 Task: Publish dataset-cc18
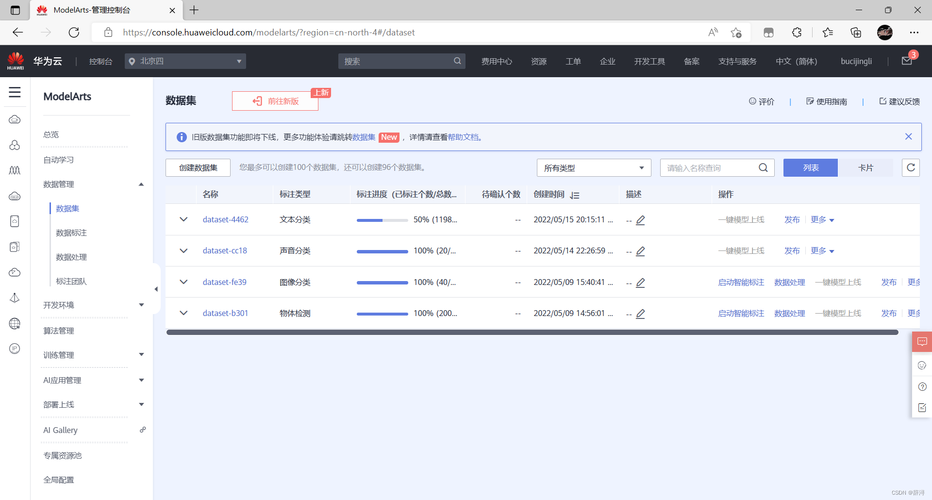tap(792, 250)
